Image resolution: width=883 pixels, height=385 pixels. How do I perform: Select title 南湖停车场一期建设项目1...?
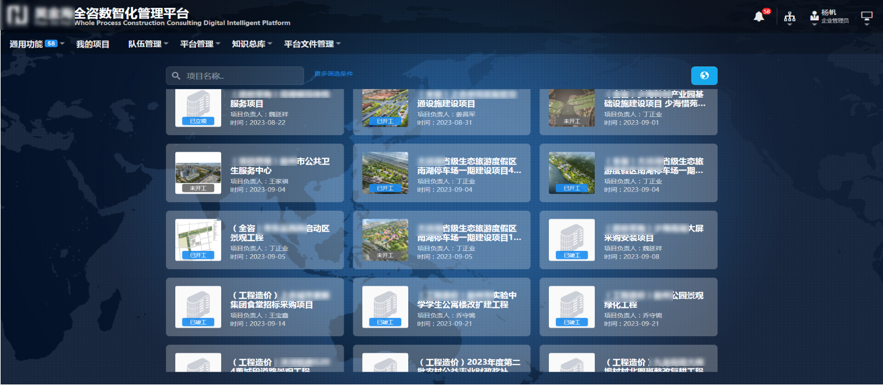[469, 234]
